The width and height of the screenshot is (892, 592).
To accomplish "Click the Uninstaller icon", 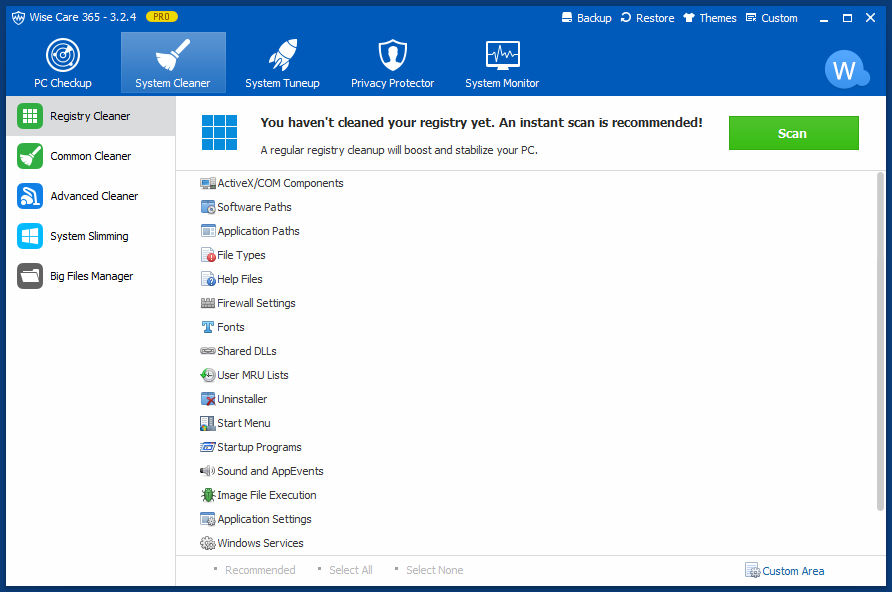I will pos(208,399).
